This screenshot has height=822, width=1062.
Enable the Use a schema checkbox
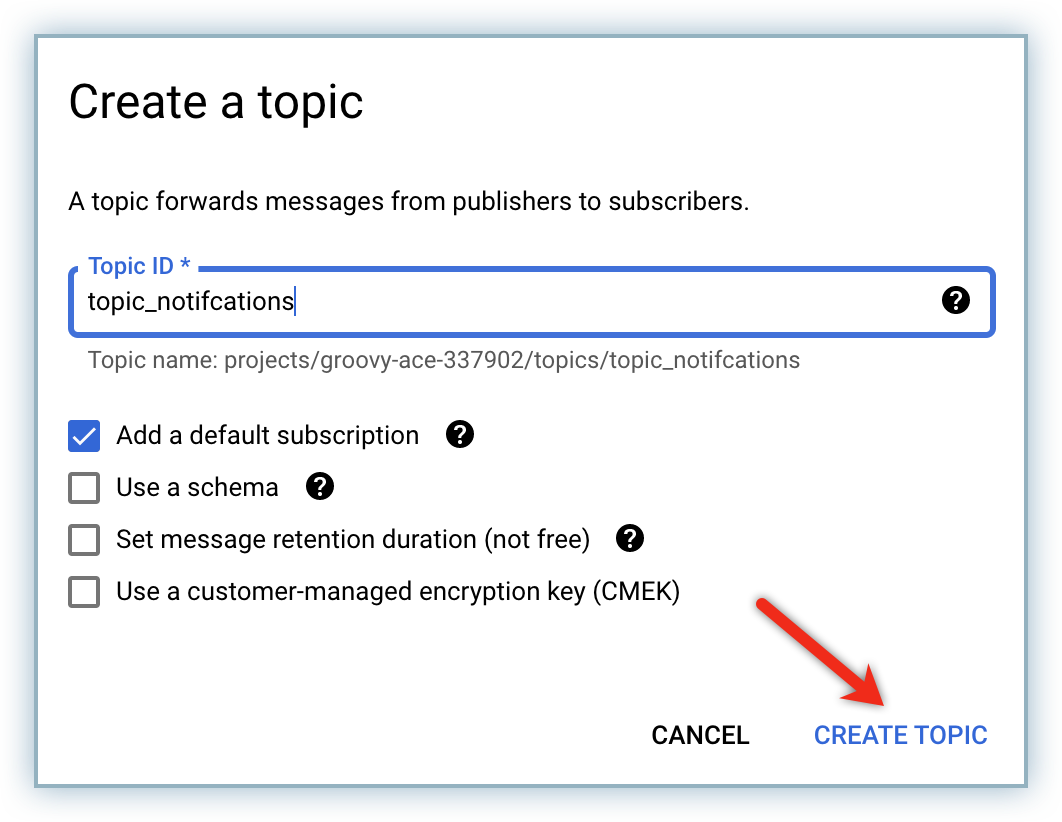(x=84, y=488)
